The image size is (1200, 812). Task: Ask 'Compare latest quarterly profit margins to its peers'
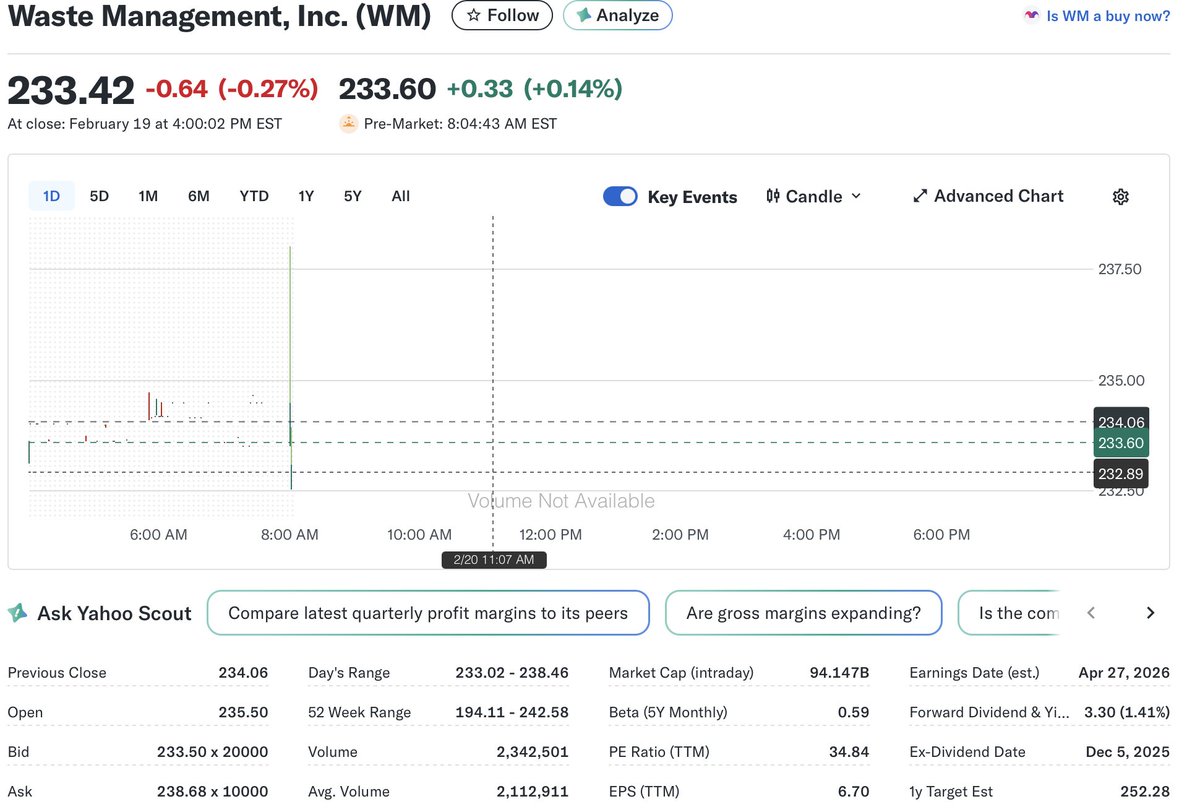click(428, 613)
